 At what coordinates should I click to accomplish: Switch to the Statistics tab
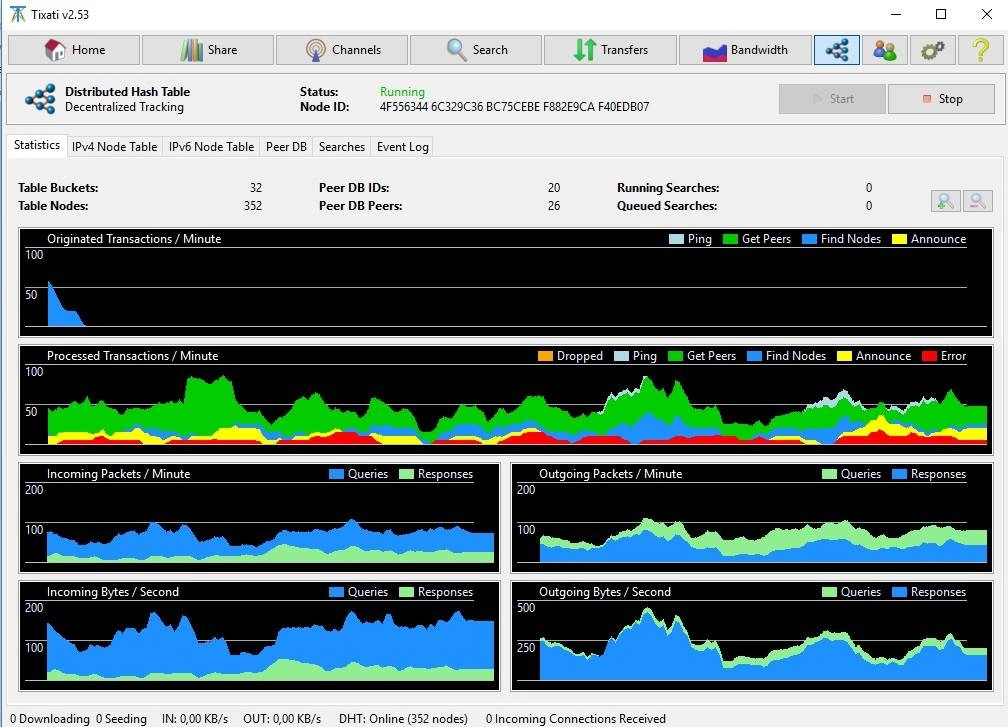pyautogui.click(x=37, y=145)
